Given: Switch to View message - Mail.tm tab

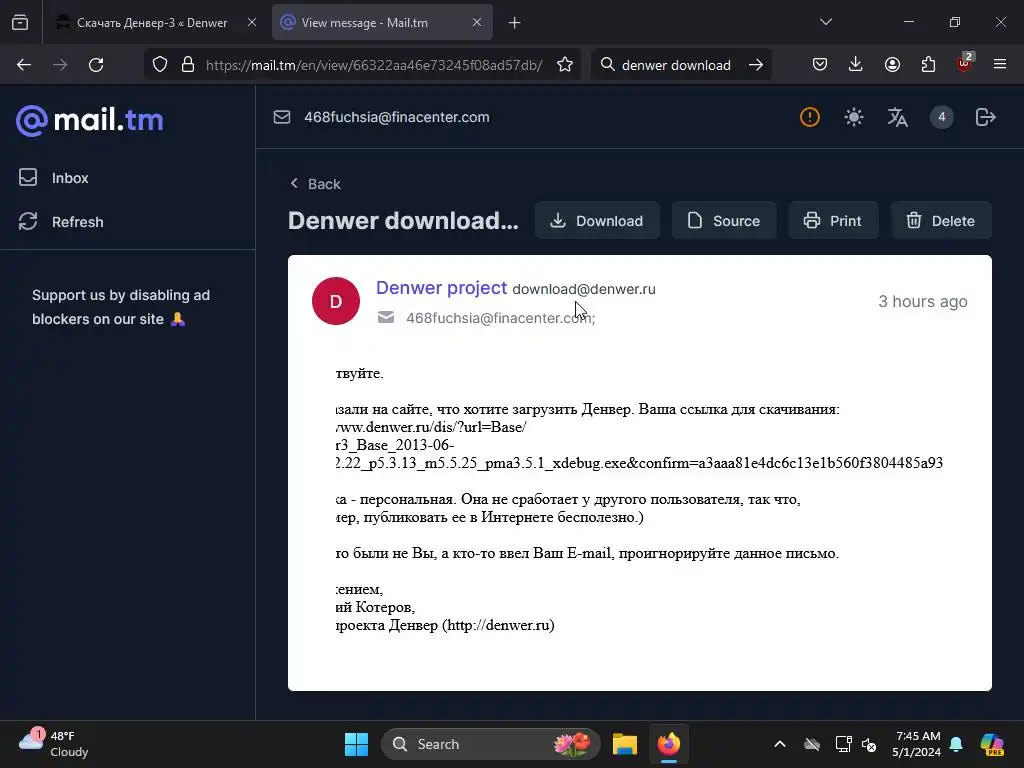Looking at the screenshot, I should coord(382,23).
